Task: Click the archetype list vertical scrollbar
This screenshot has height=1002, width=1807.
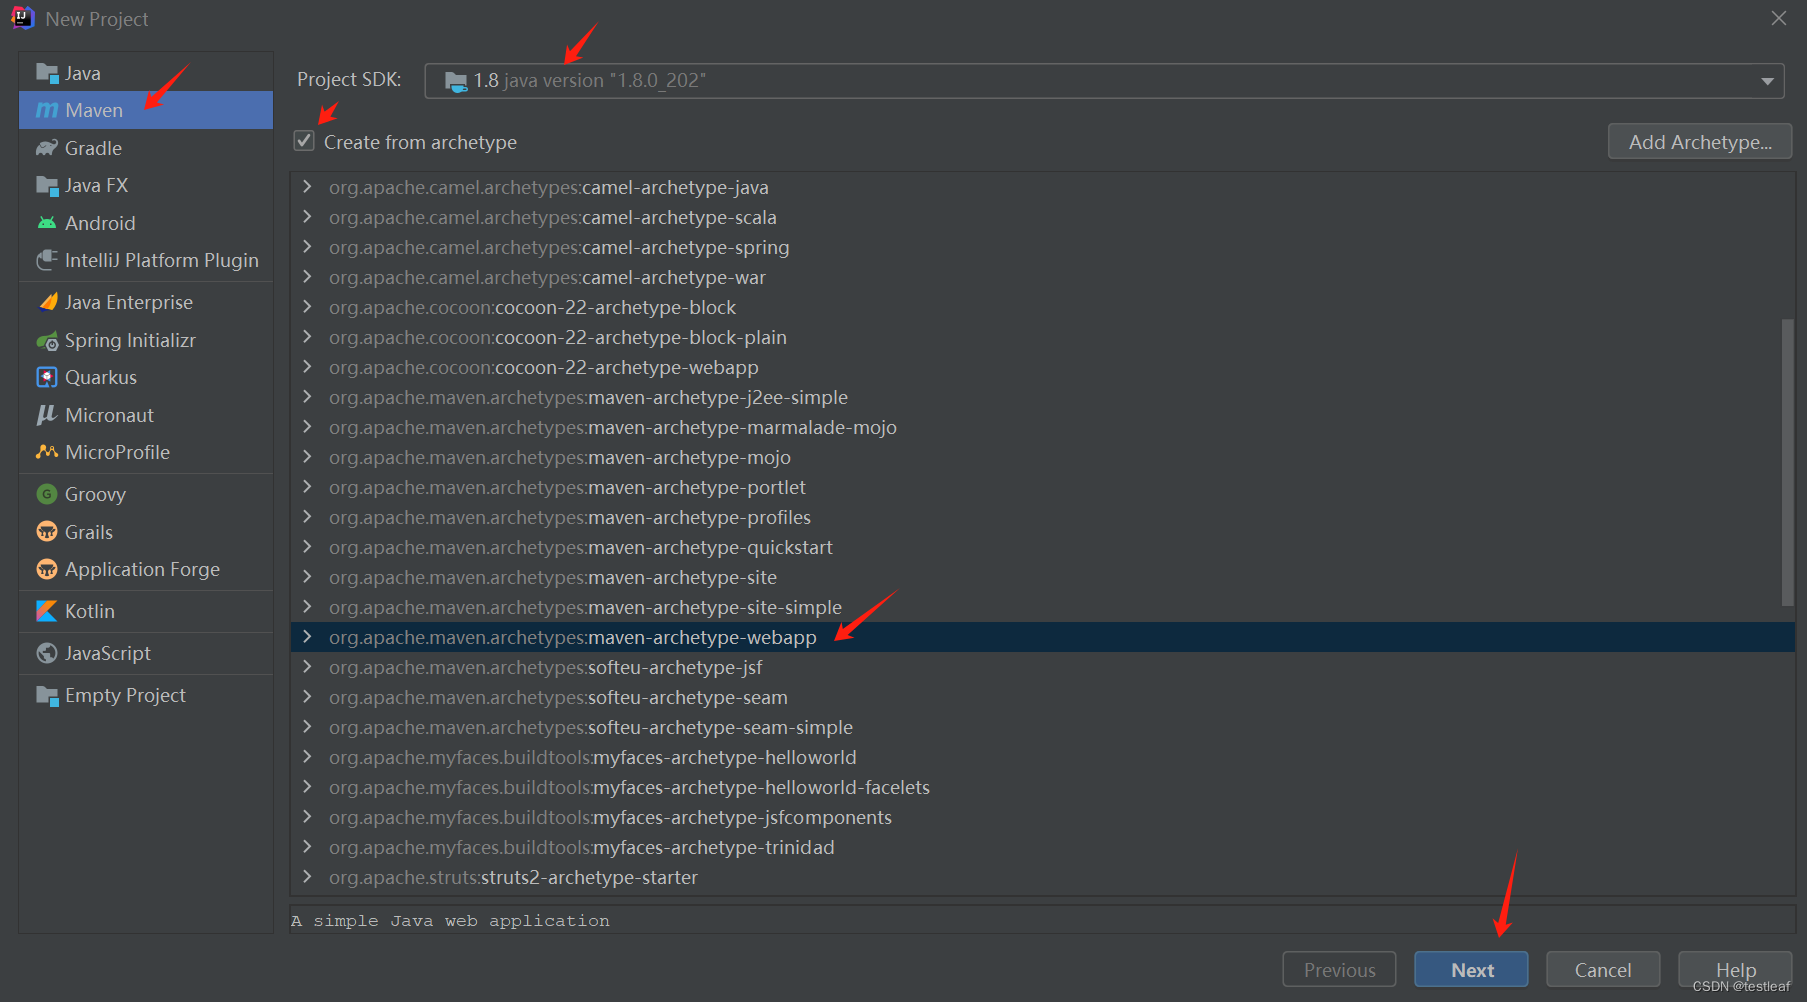Action: 1788,462
